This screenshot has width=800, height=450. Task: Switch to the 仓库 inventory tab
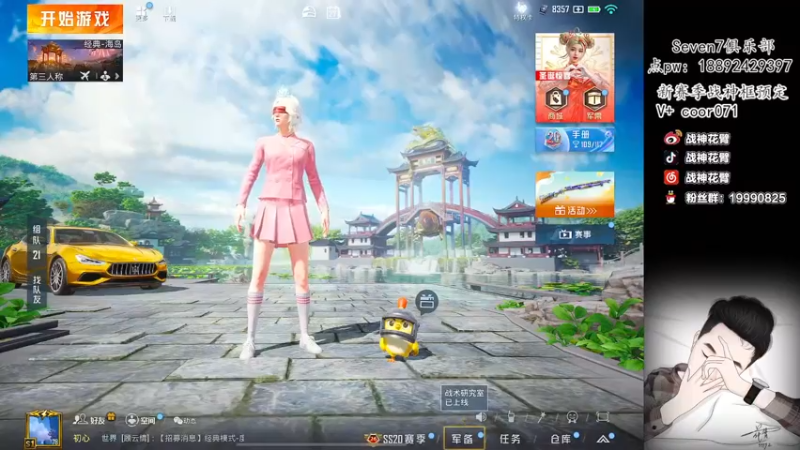(x=561, y=438)
